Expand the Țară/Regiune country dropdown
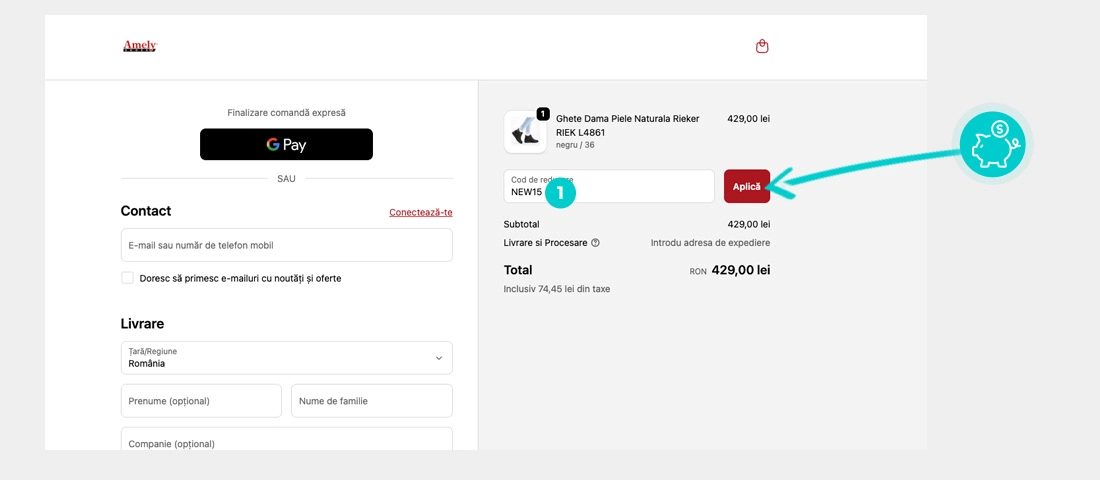Screen dimensions: 1100x480 tap(286, 358)
